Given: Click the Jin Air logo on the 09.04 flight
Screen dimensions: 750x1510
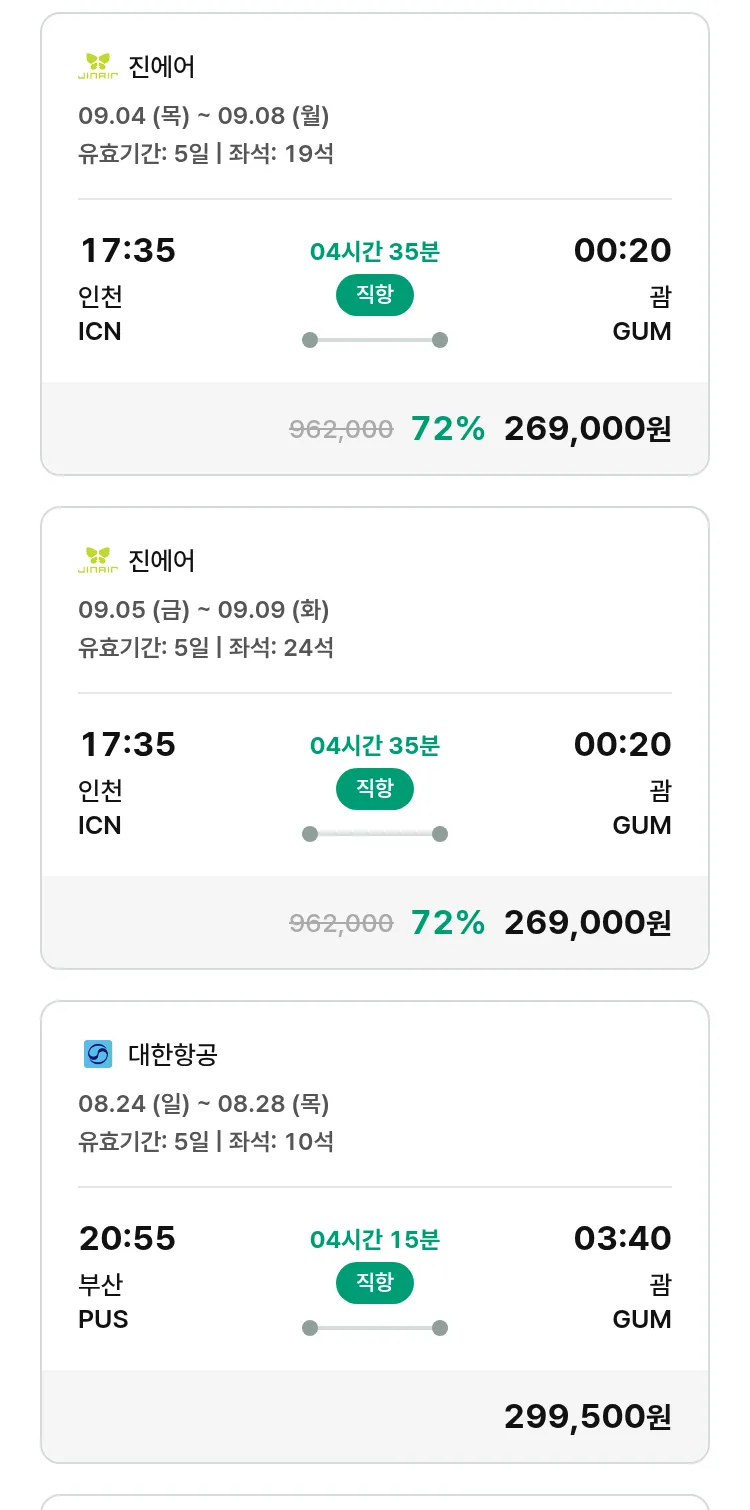Looking at the screenshot, I should tap(98, 67).
